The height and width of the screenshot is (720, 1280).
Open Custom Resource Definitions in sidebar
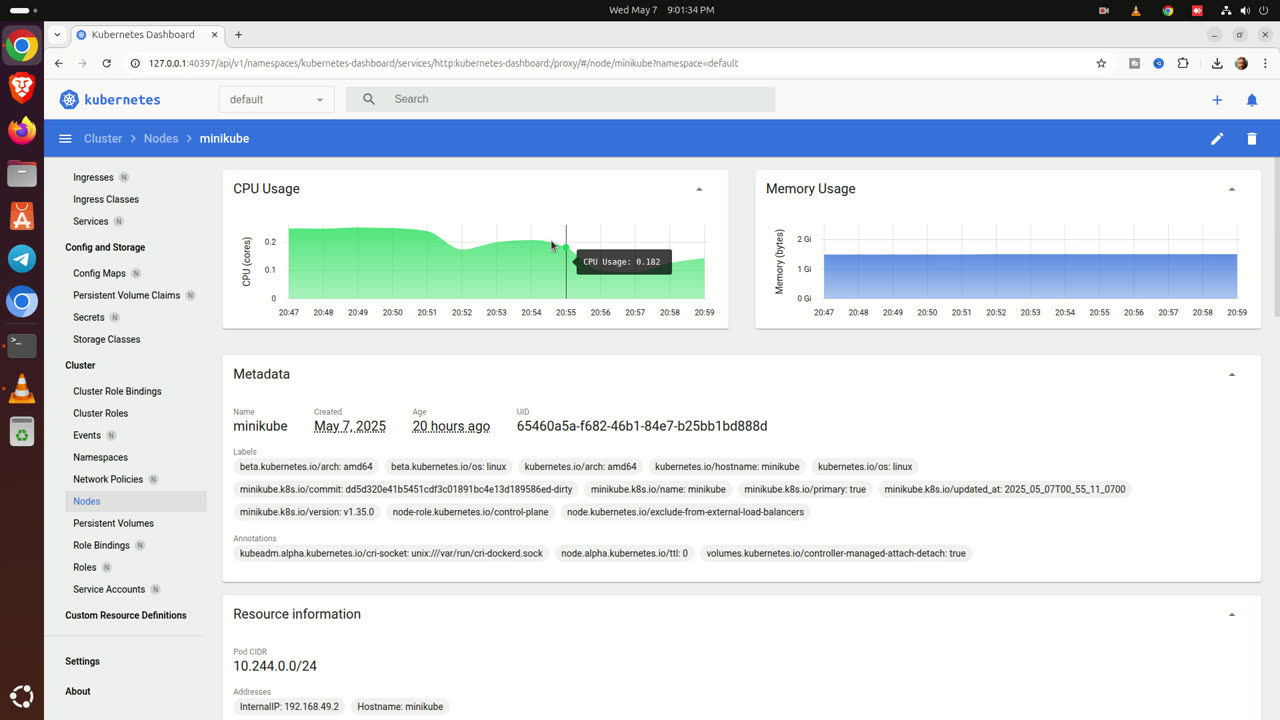(126, 615)
